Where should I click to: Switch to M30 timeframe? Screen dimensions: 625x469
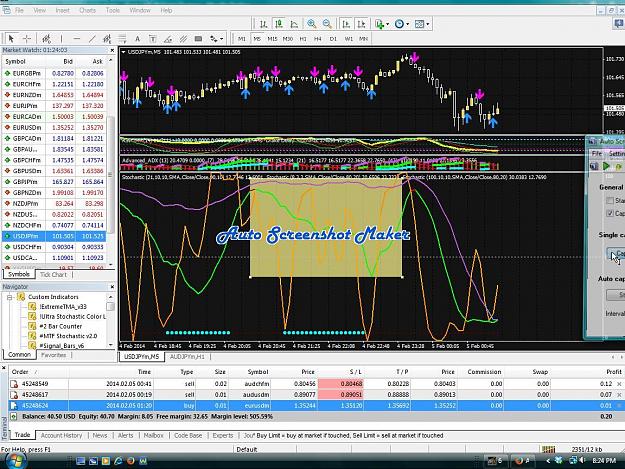(x=288, y=39)
